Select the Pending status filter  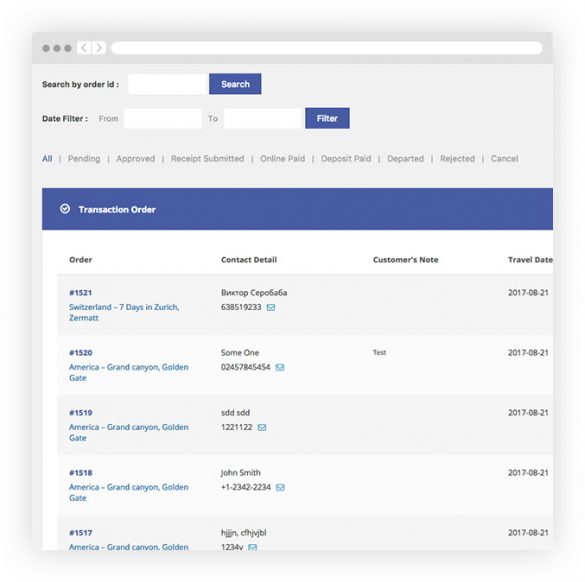point(84,159)
